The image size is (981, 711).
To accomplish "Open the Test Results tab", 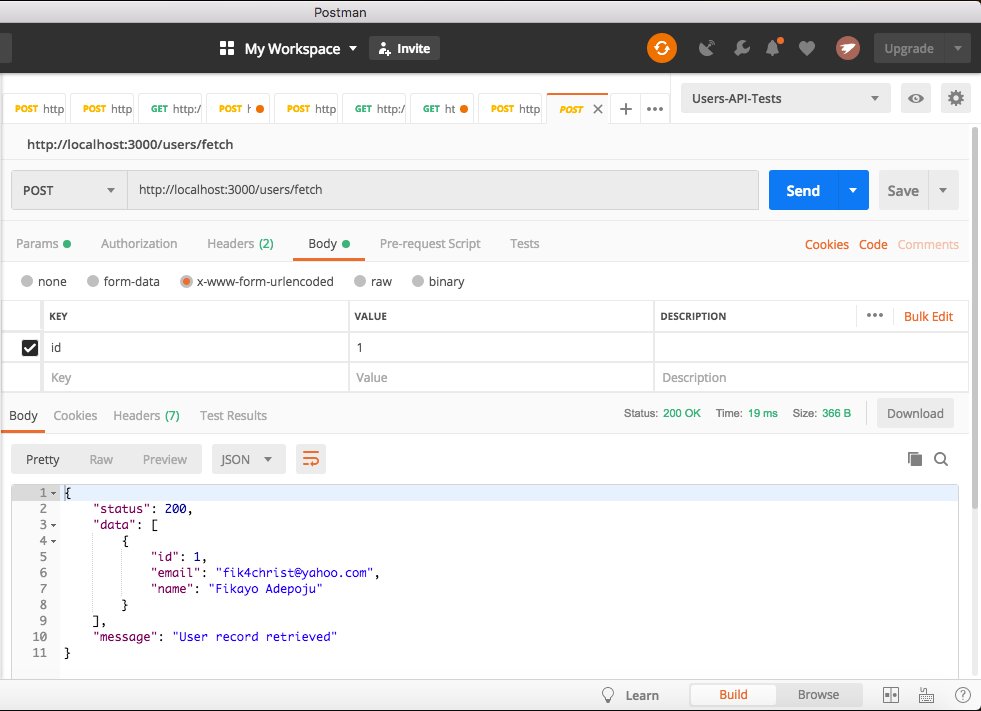I will 233,416.
